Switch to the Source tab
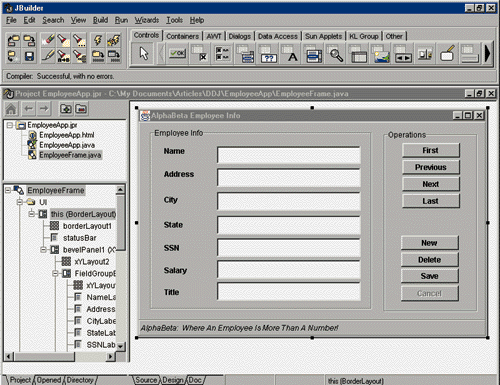This screenshot has width=500, height=385. 146,380
